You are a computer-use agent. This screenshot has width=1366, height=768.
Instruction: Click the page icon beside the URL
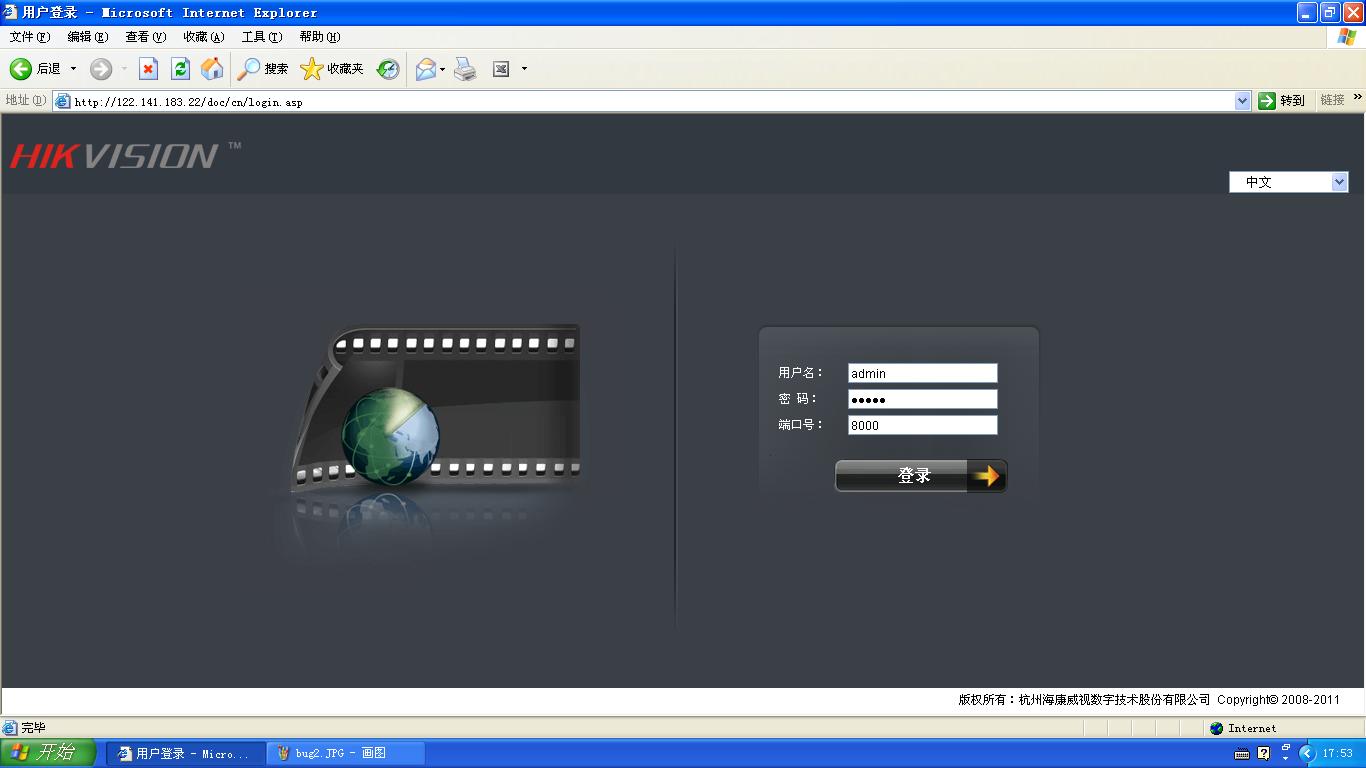pos(63,101)
